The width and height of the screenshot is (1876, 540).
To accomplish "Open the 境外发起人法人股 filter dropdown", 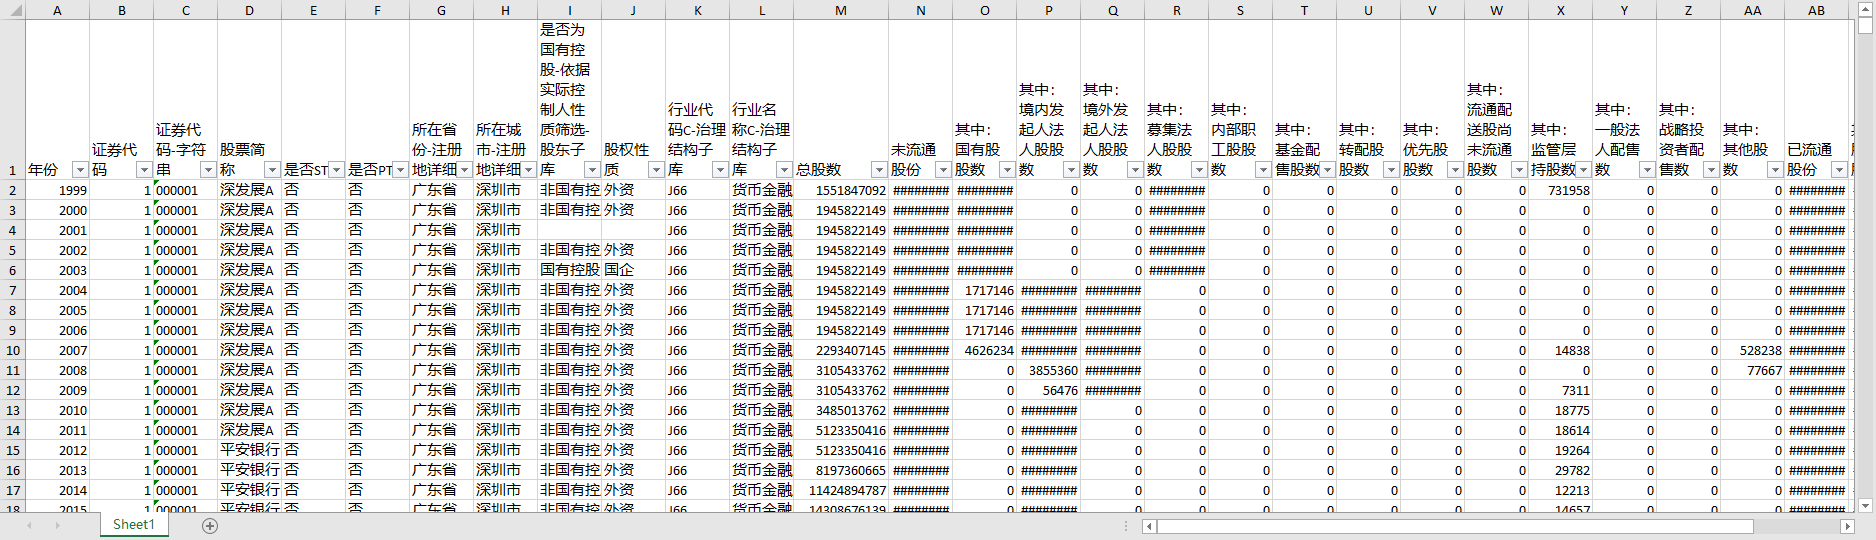I will click(x=1135, y=170).
